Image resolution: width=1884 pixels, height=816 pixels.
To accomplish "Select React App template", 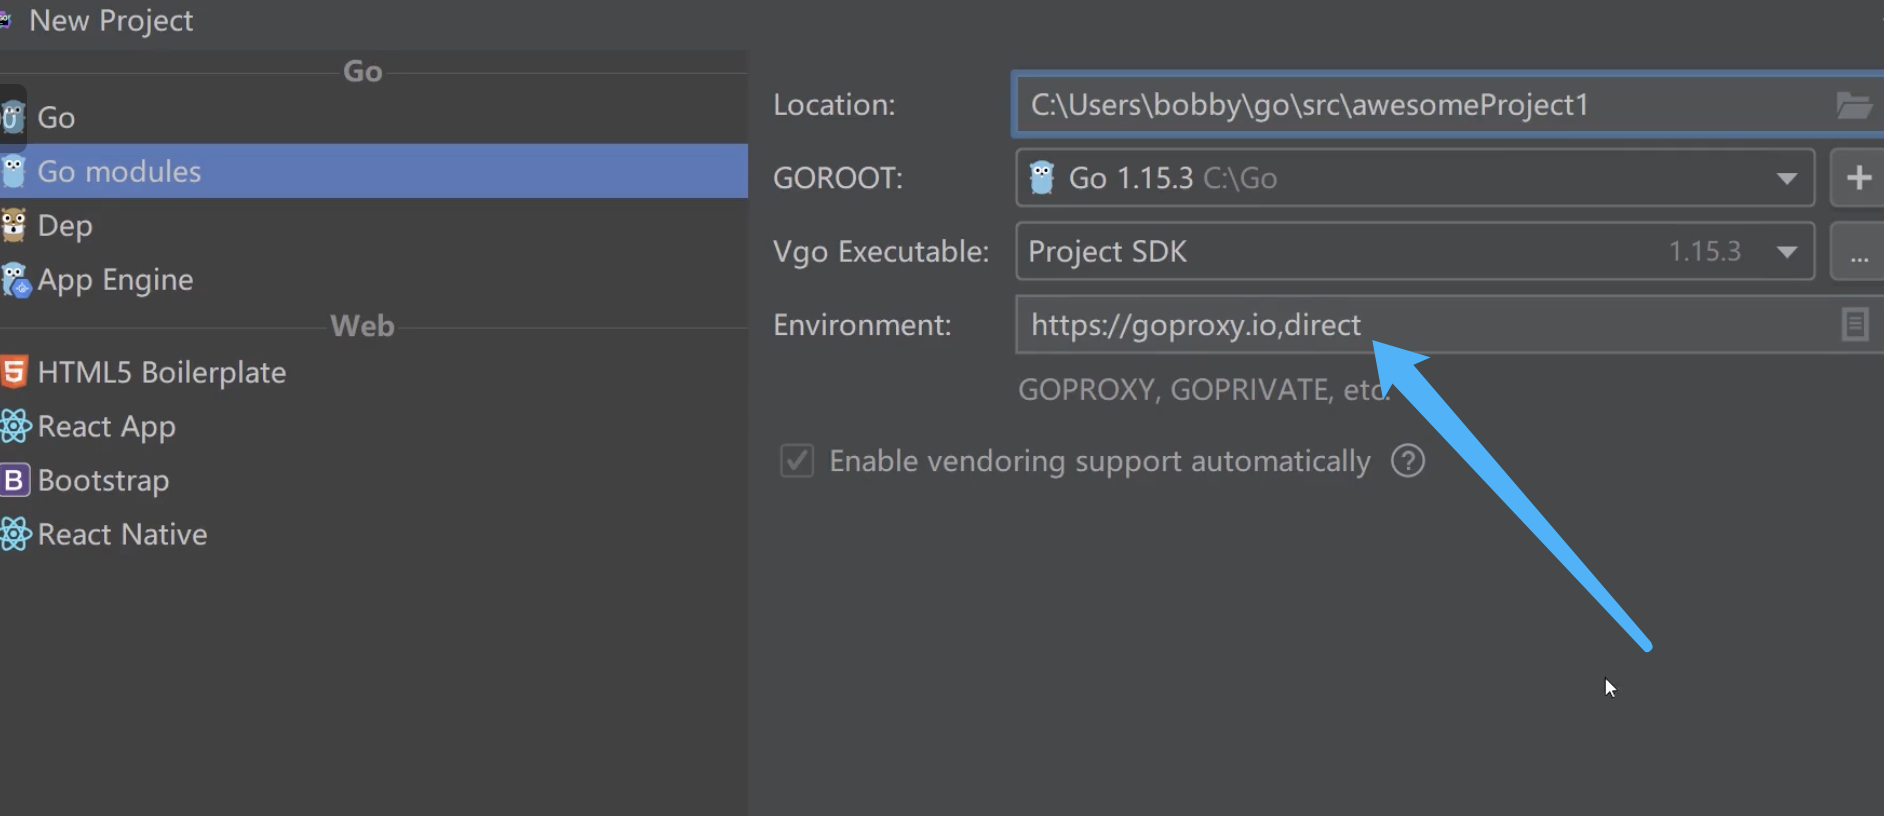I will 374,426.
